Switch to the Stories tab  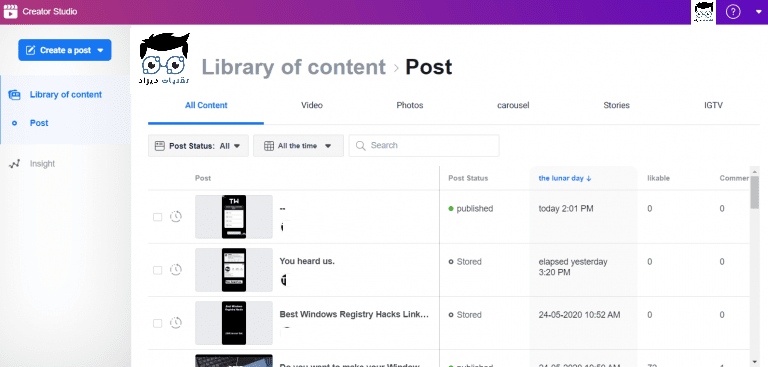tap(616, 105)
